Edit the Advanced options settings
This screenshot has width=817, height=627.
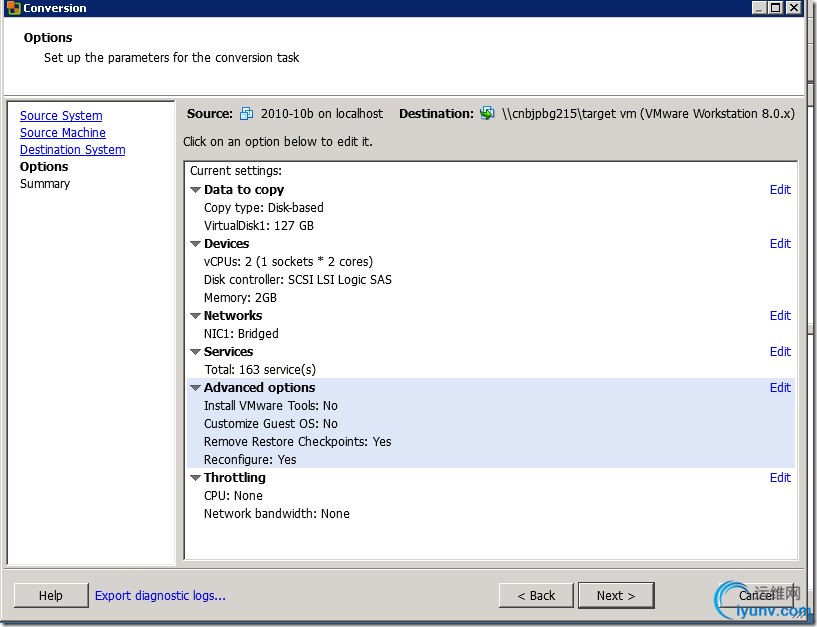pos(780,387)
